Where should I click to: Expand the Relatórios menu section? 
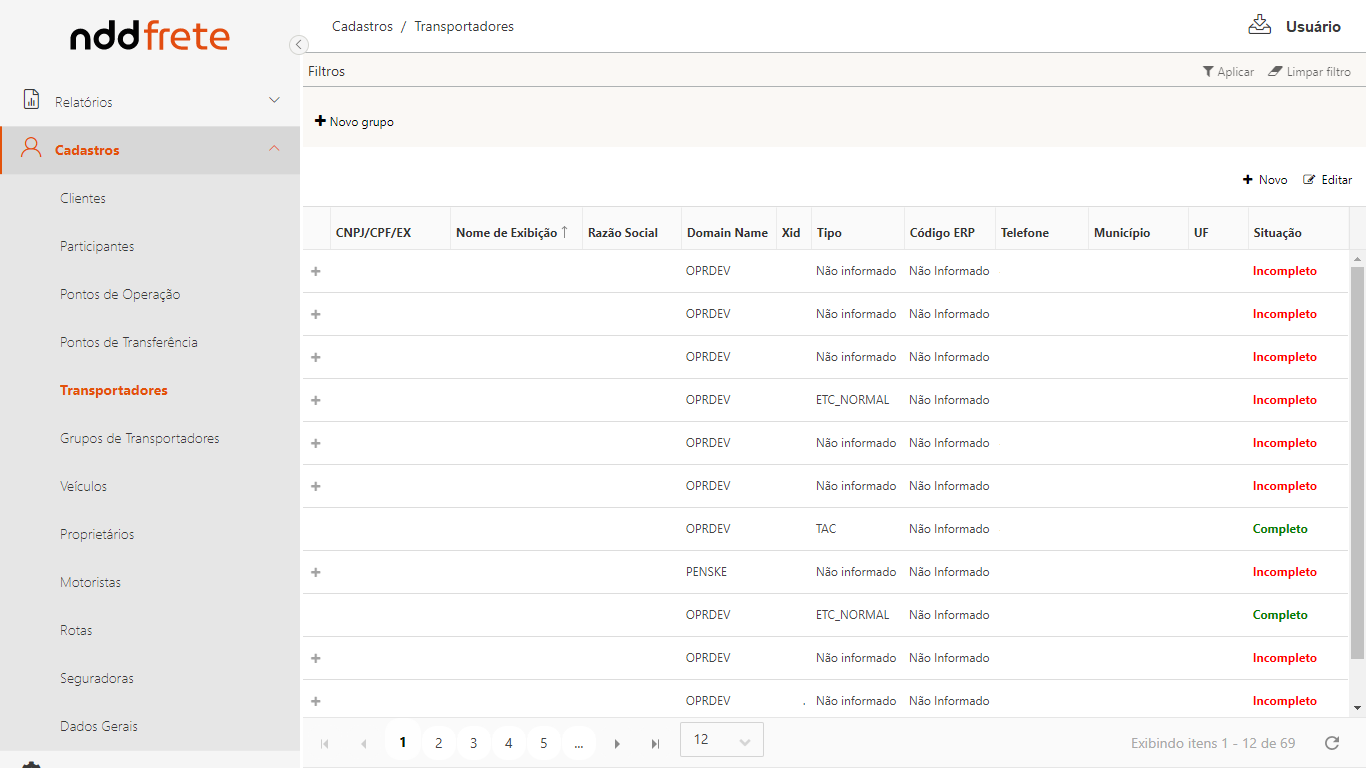[x=274, y=101]
